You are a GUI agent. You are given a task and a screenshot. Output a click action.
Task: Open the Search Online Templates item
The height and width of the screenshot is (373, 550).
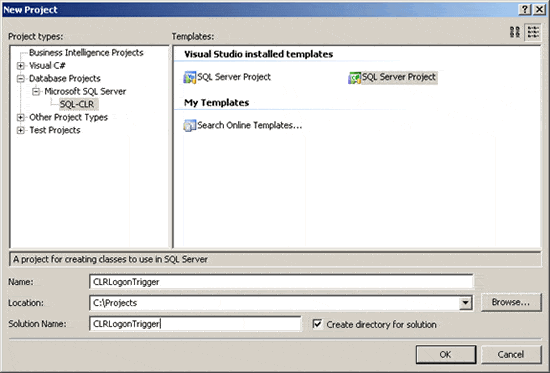click(x=243, y=125)
